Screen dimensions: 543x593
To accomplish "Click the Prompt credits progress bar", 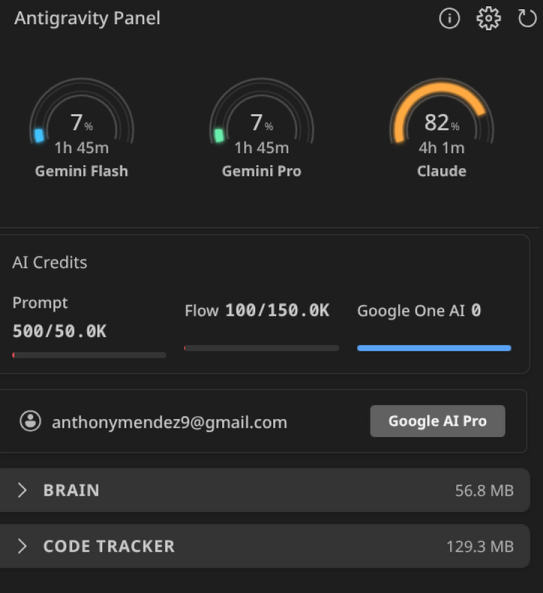I will click(x=89, y=355).
